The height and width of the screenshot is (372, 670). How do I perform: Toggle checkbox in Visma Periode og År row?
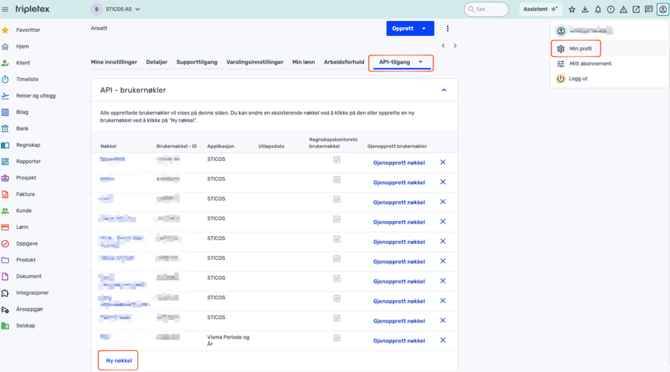(x=337, y=338)
